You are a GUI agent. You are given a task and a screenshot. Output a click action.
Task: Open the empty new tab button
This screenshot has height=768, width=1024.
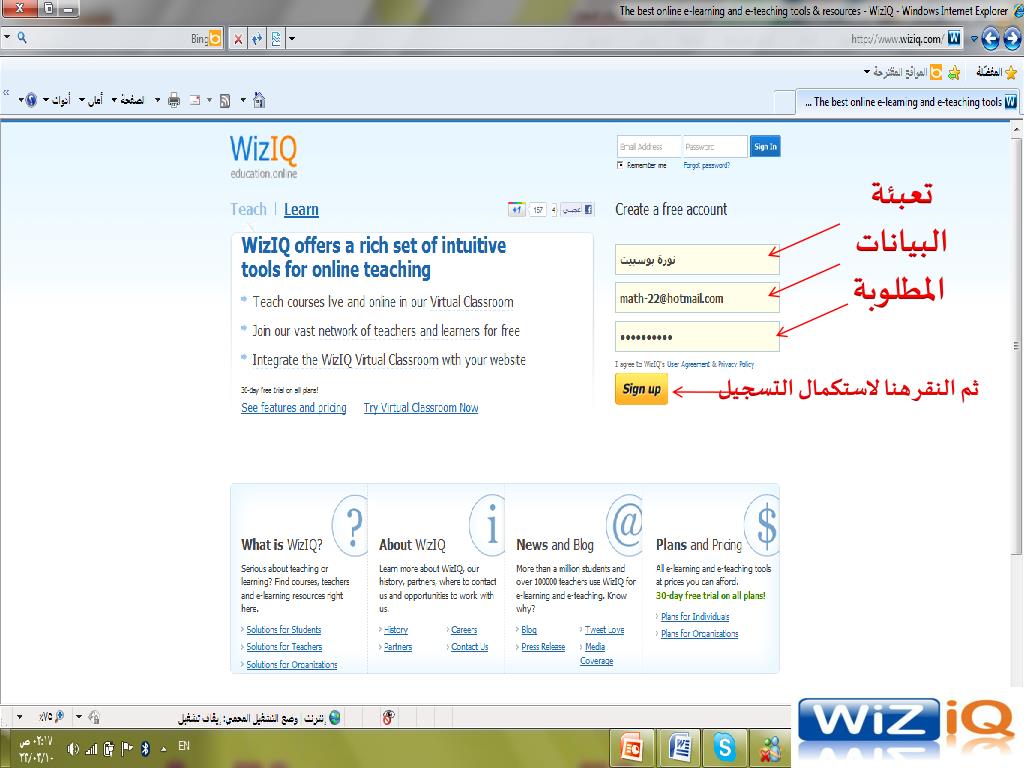click(x=784, y=103)
